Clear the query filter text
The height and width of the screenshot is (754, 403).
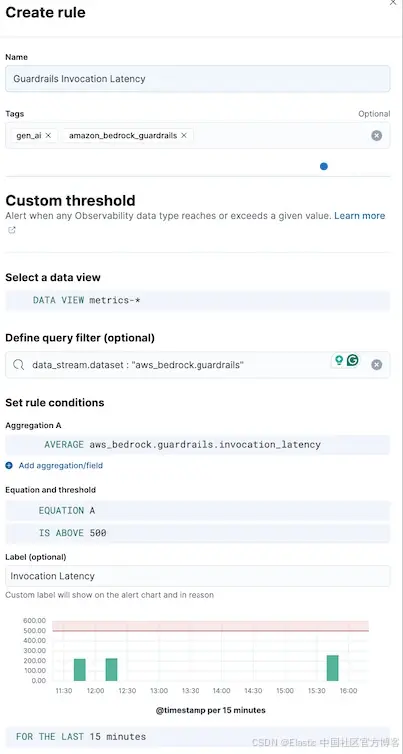377,365
